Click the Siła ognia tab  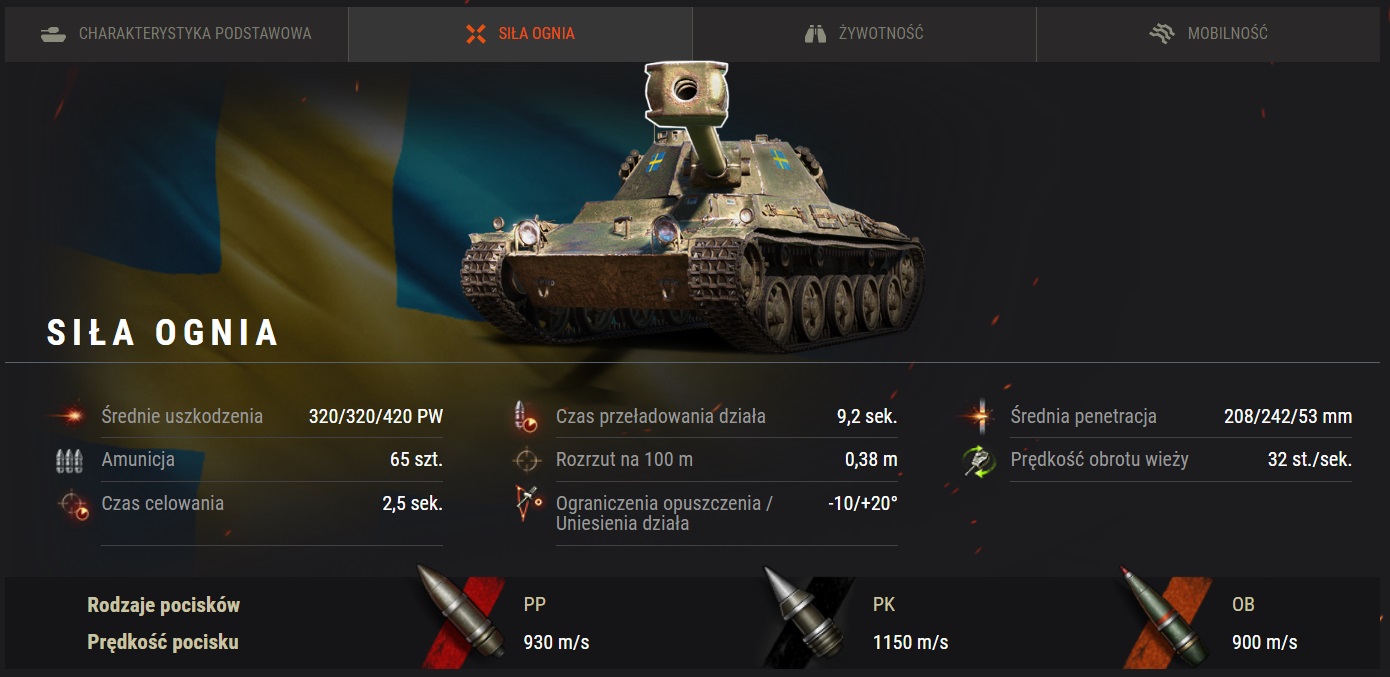[x=520, y=34]
